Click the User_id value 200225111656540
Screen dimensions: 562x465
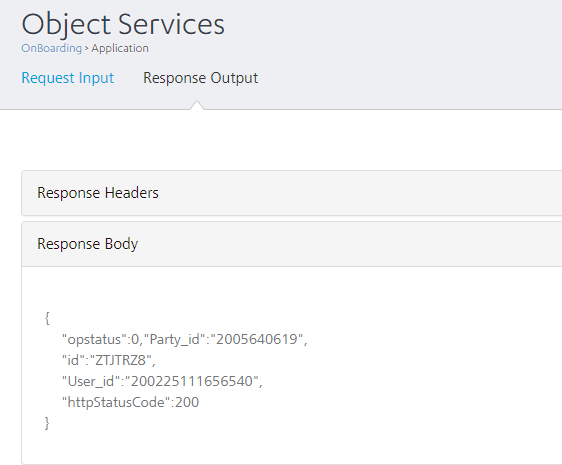coord(192,381)
